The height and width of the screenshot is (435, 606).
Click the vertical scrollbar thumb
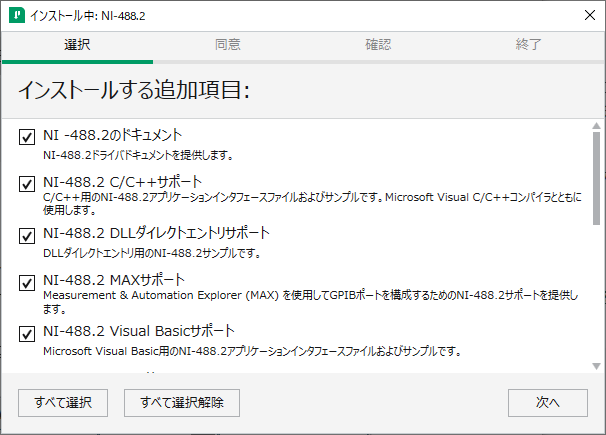point(596,178)
